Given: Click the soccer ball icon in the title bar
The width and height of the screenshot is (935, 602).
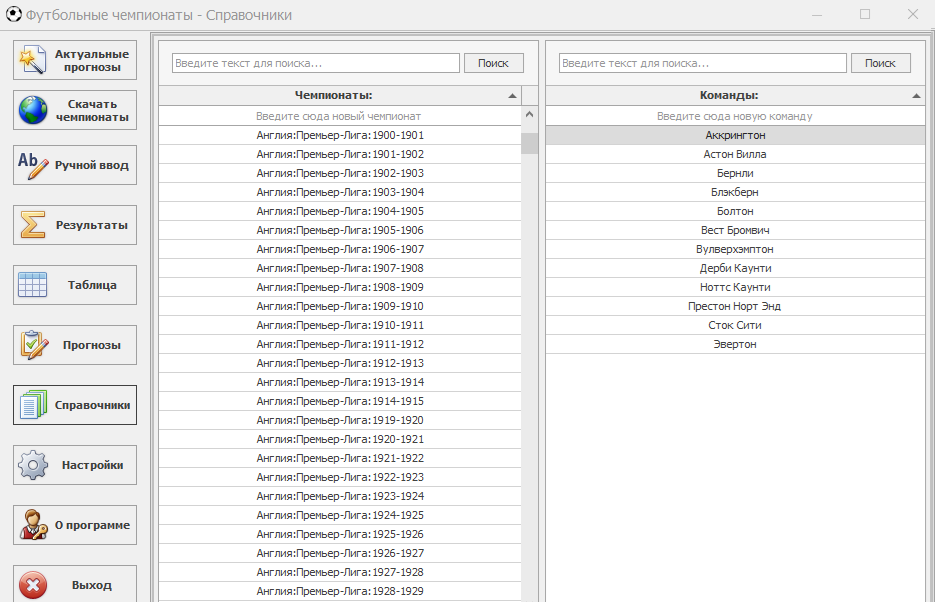Looking at the screenshot, I should click(14, 14).
